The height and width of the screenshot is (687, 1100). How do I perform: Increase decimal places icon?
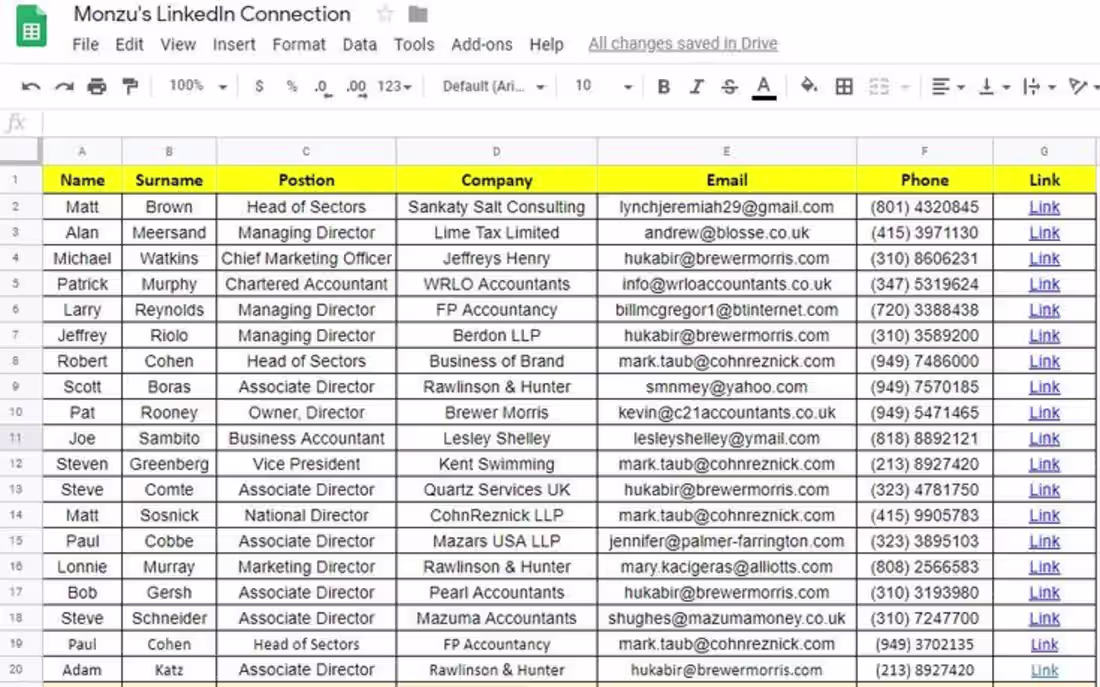pyautogui.click(x=356, y=87)
